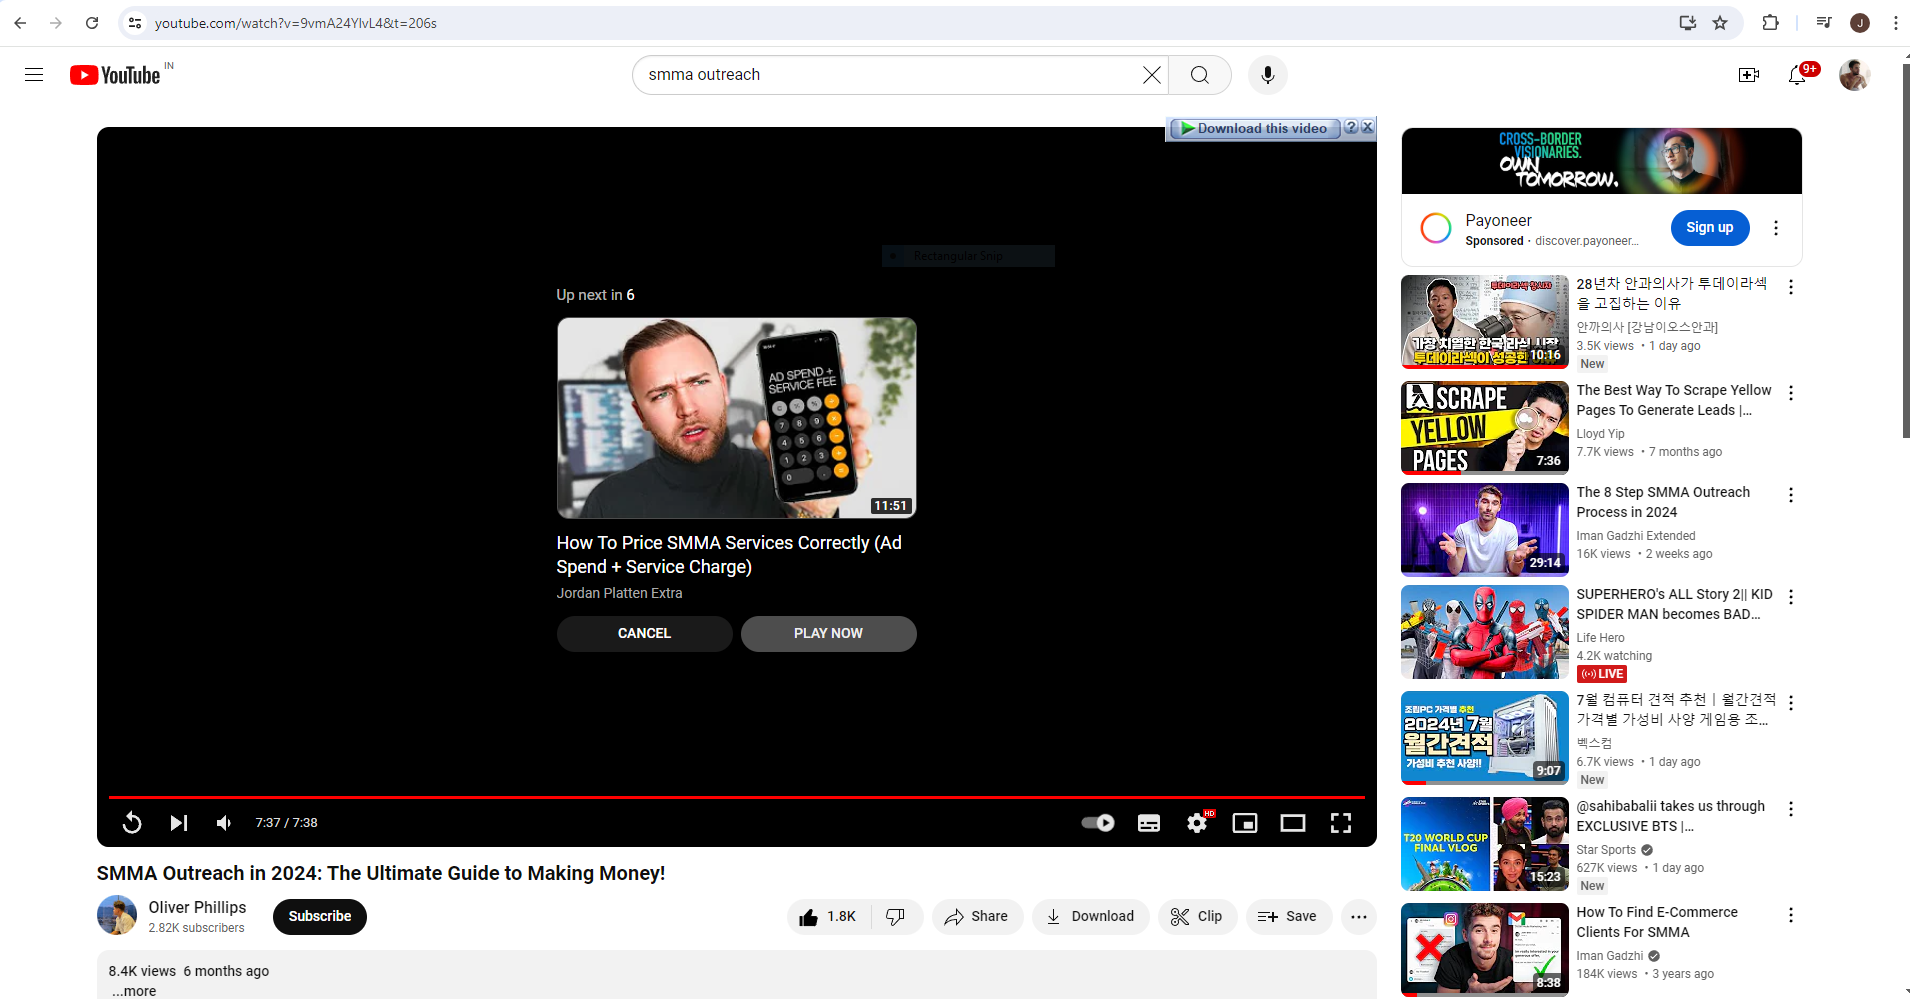
Task: Mute the video volume
Action: click(x=225, y=823)
